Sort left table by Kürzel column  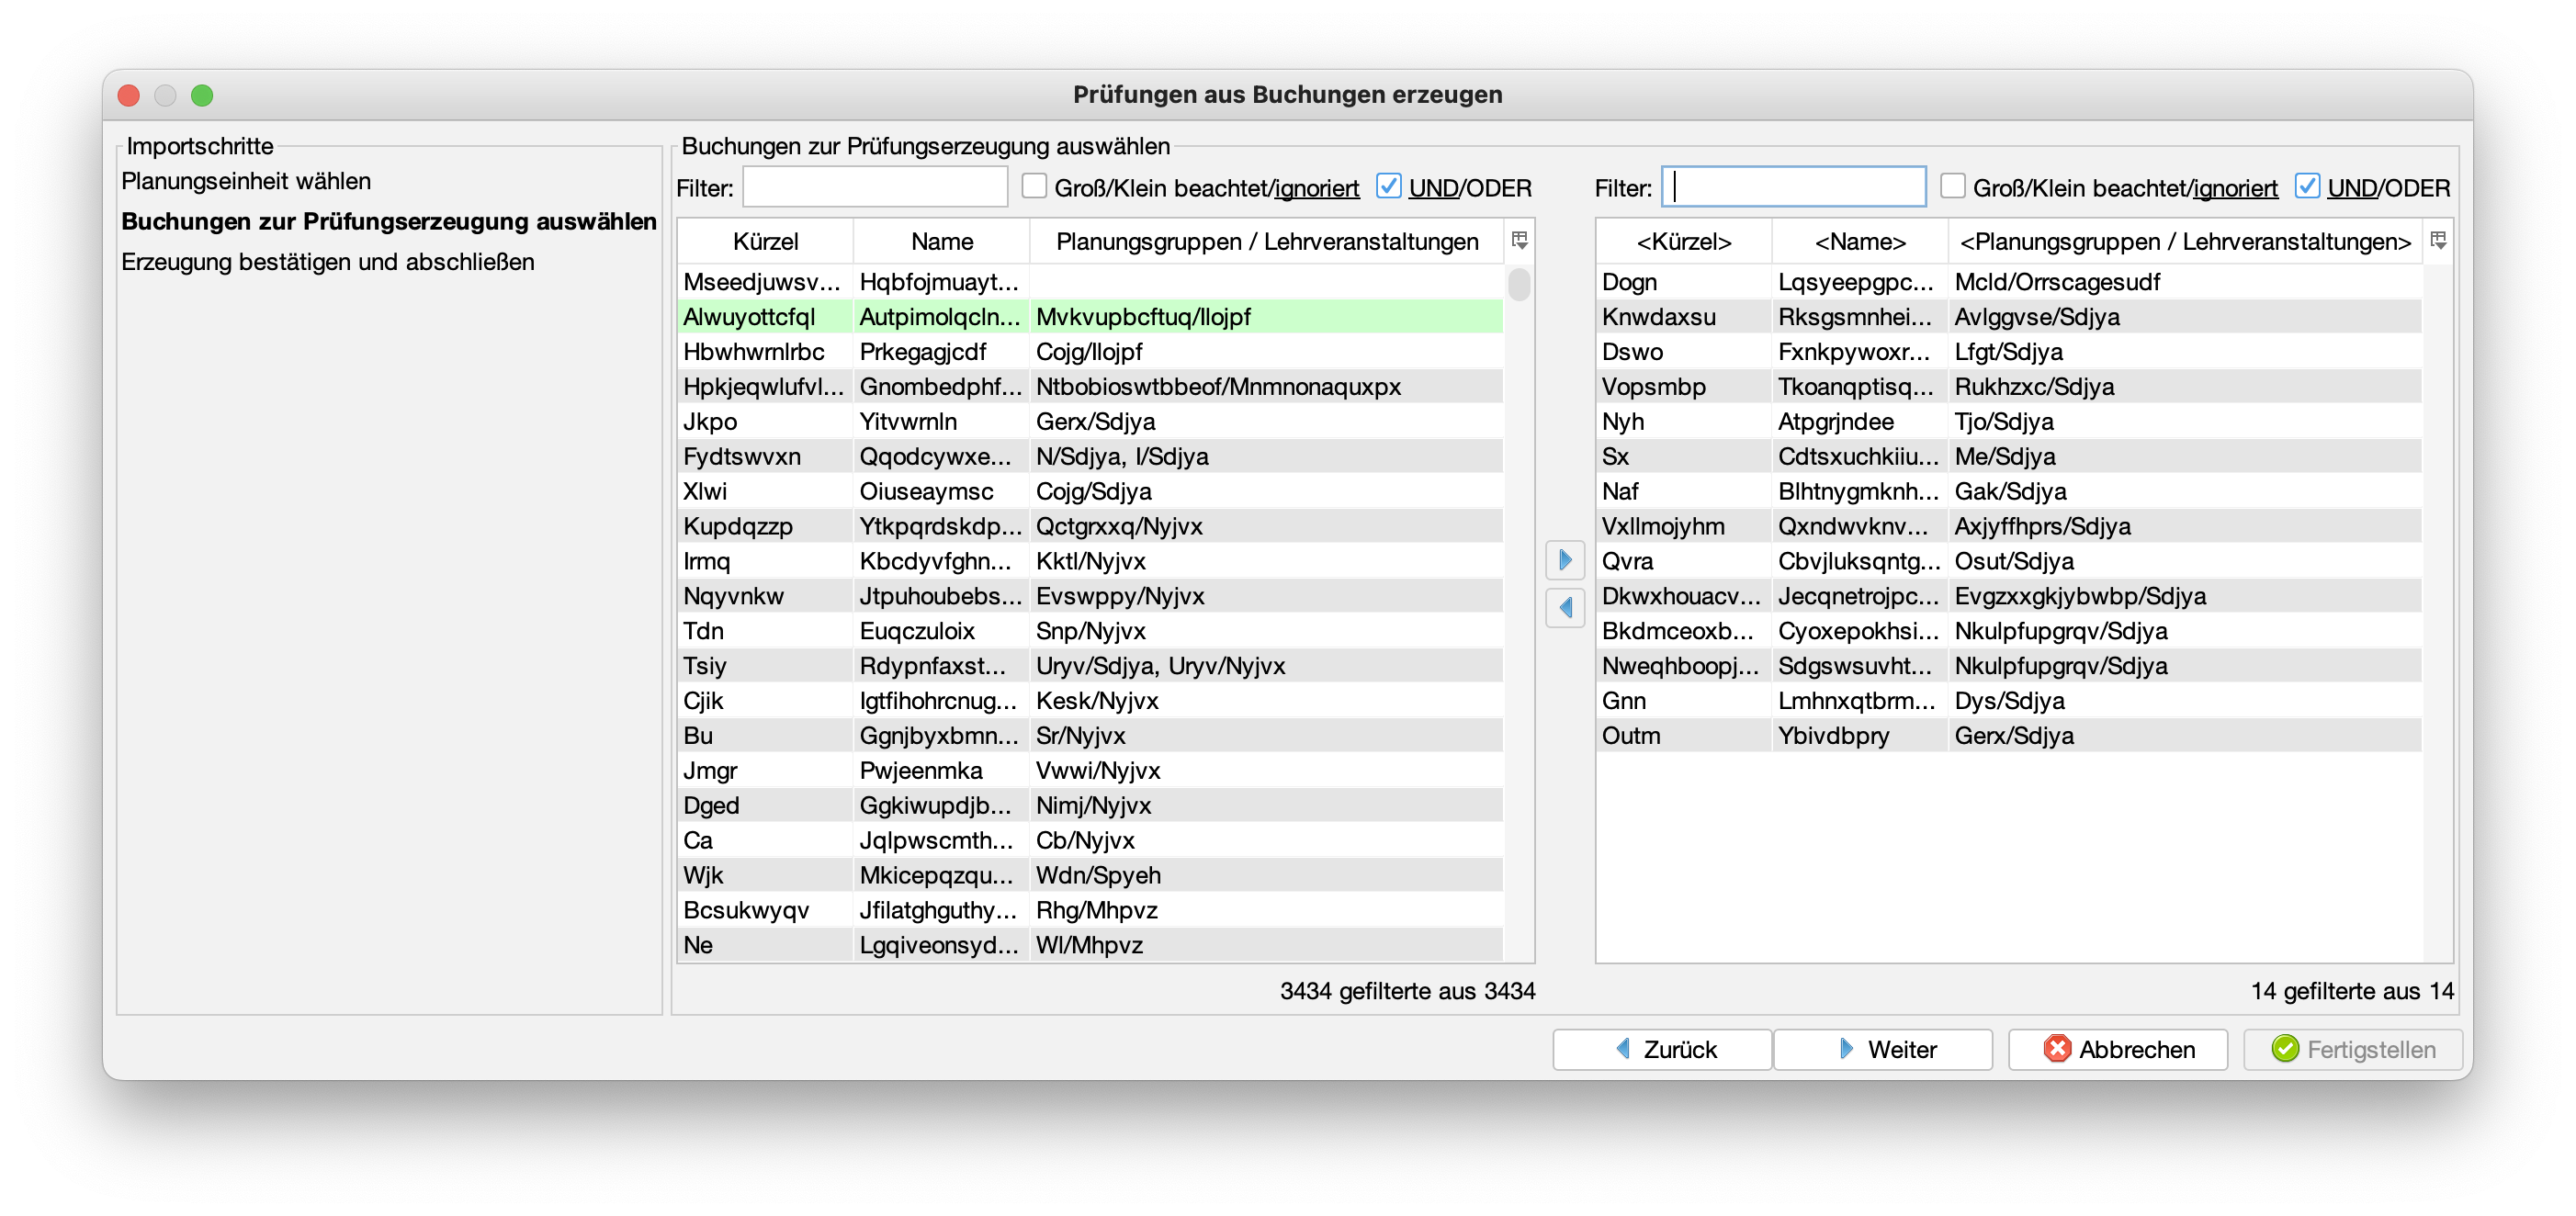(765, 241)
